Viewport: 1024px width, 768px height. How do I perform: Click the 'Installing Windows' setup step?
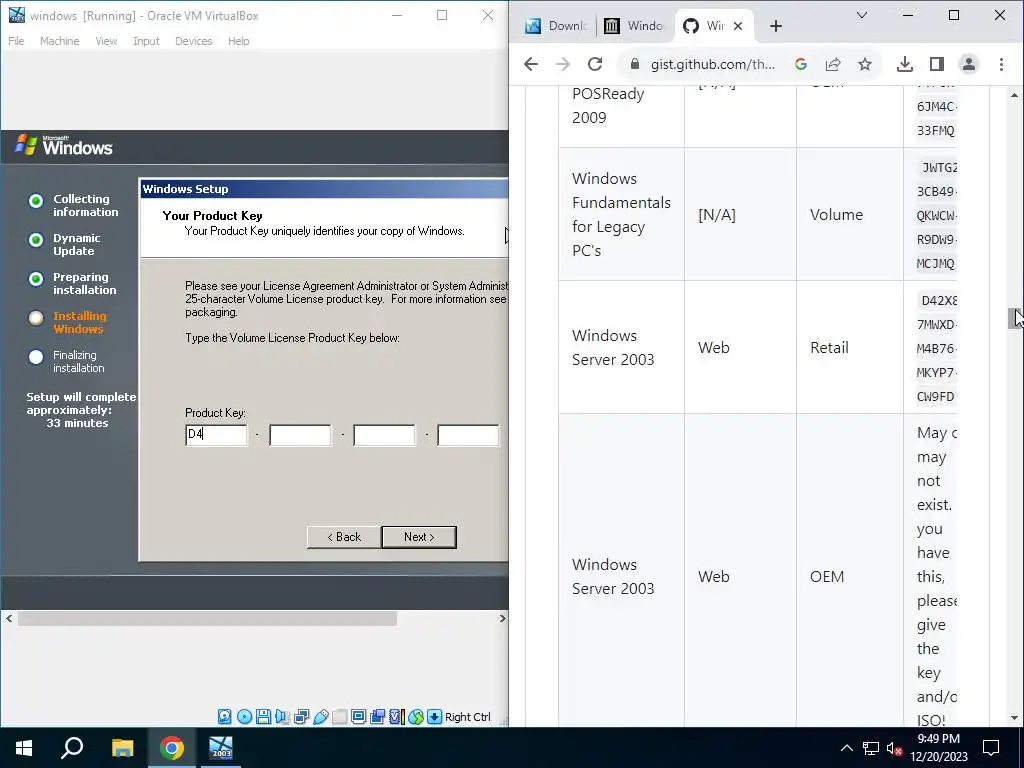pos(79,323)
